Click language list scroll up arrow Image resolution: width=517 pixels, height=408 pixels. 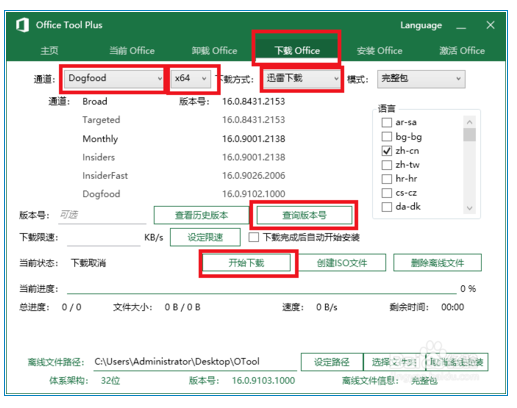469,122
